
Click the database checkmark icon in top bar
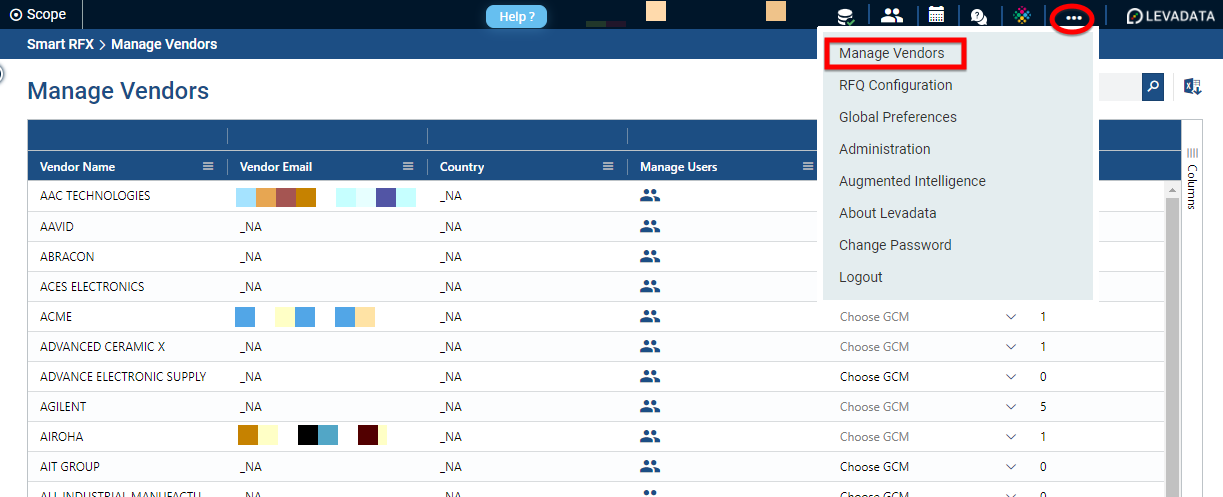846,16
